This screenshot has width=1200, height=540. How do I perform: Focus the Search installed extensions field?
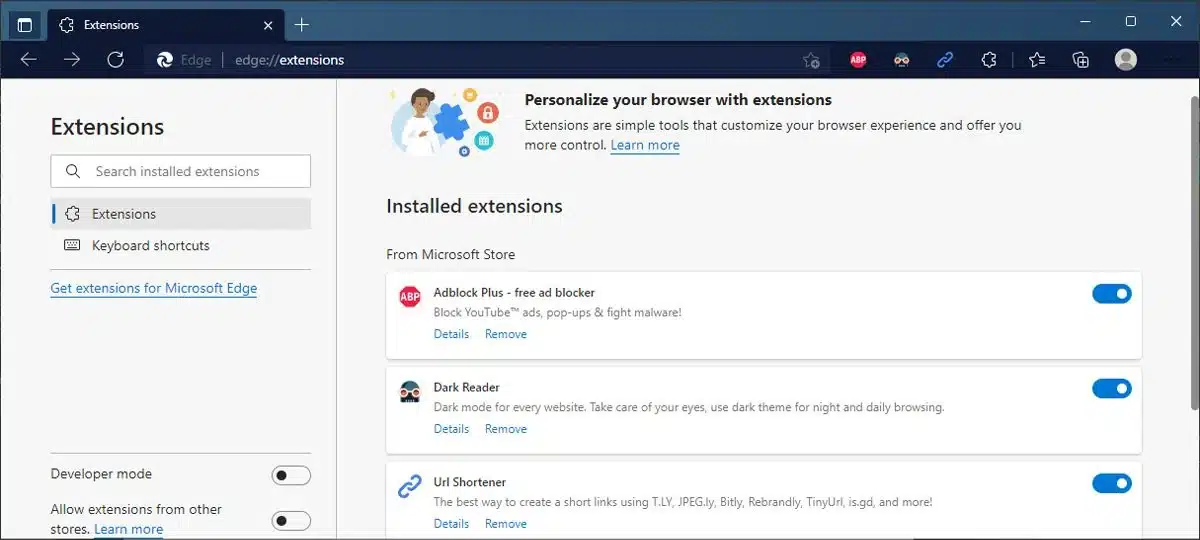pyautogui.click(x=180, y=171)
